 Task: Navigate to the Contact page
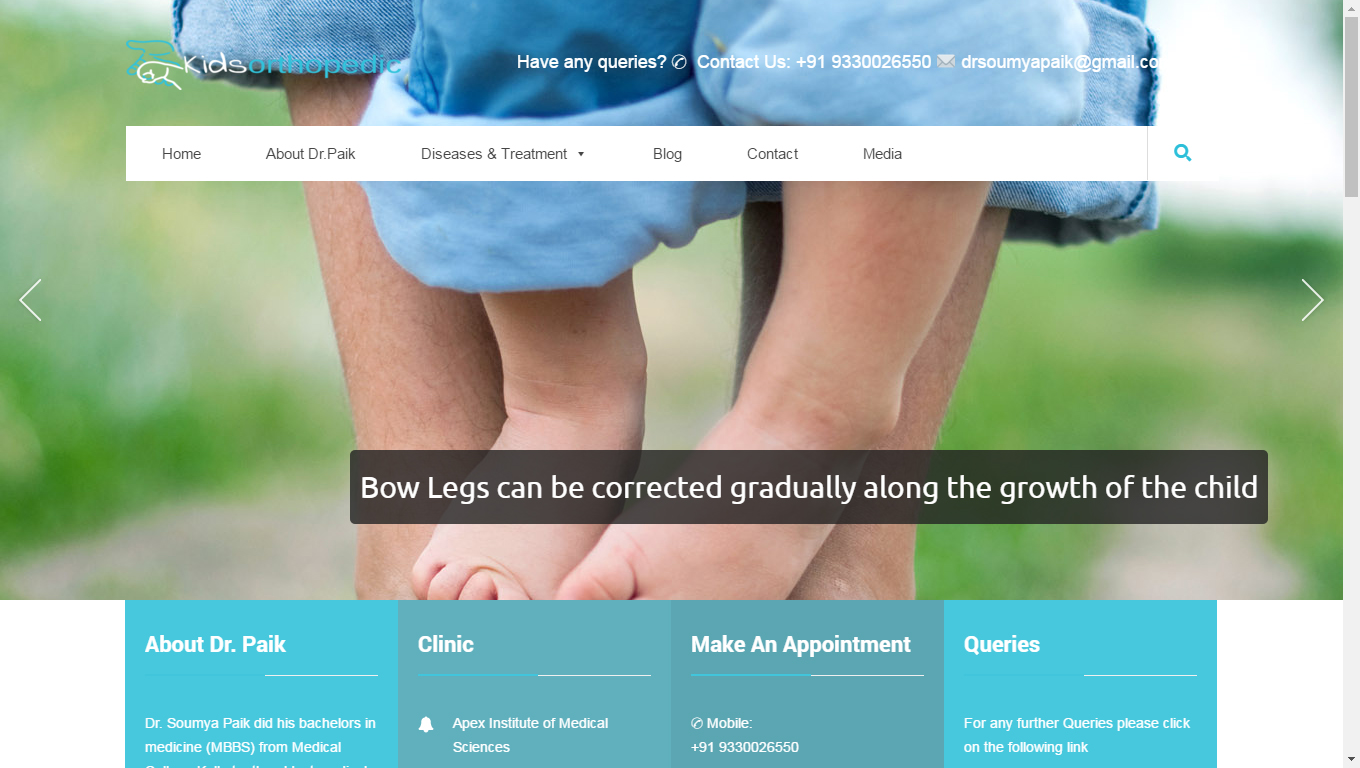pyautogui.click(x=772, y=154)
